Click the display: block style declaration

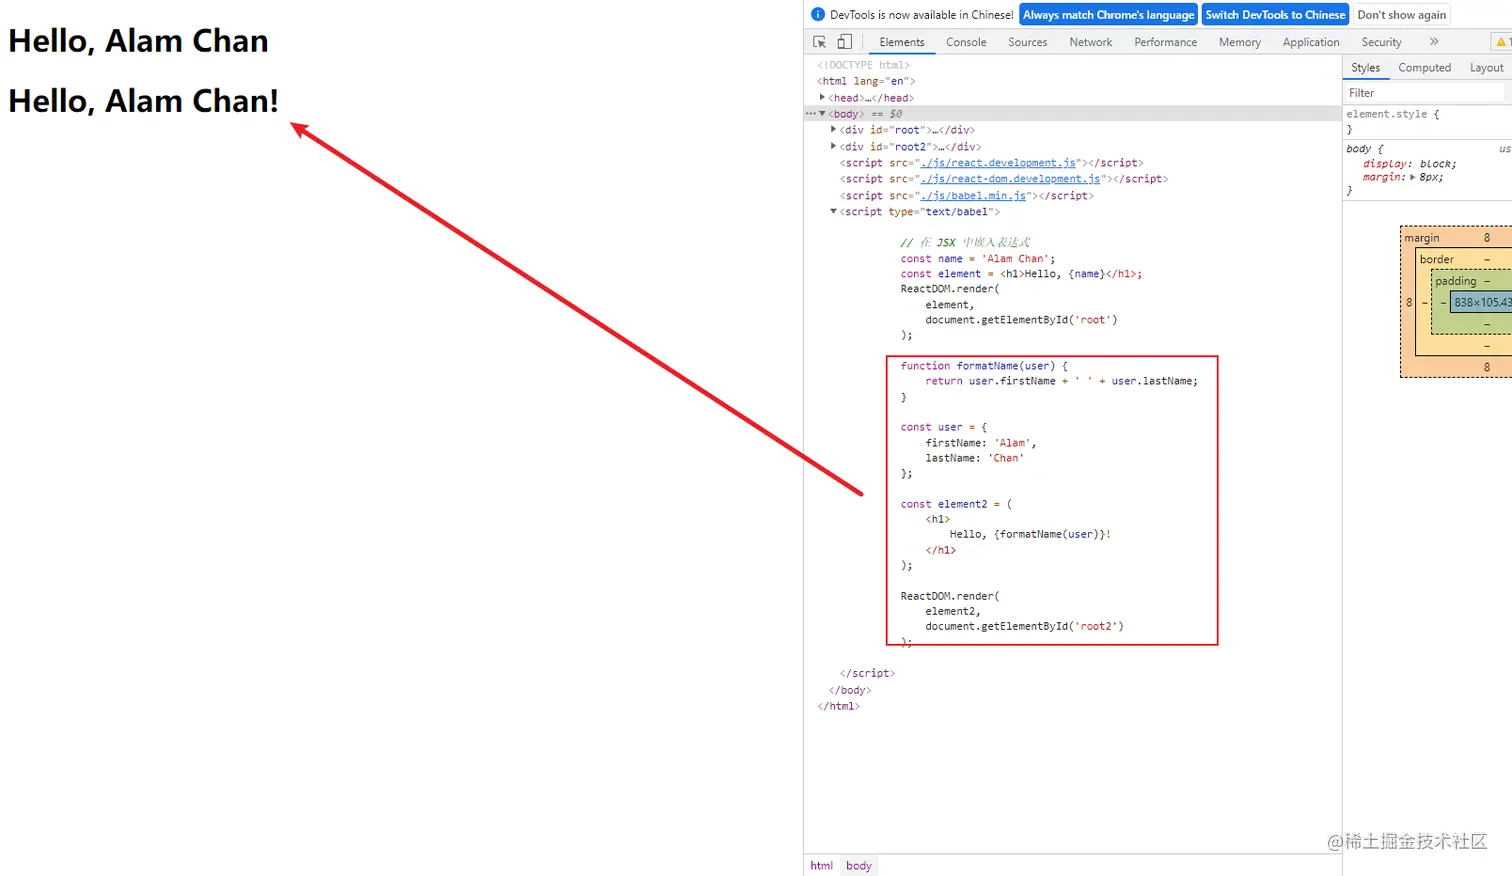[1410, 164]
